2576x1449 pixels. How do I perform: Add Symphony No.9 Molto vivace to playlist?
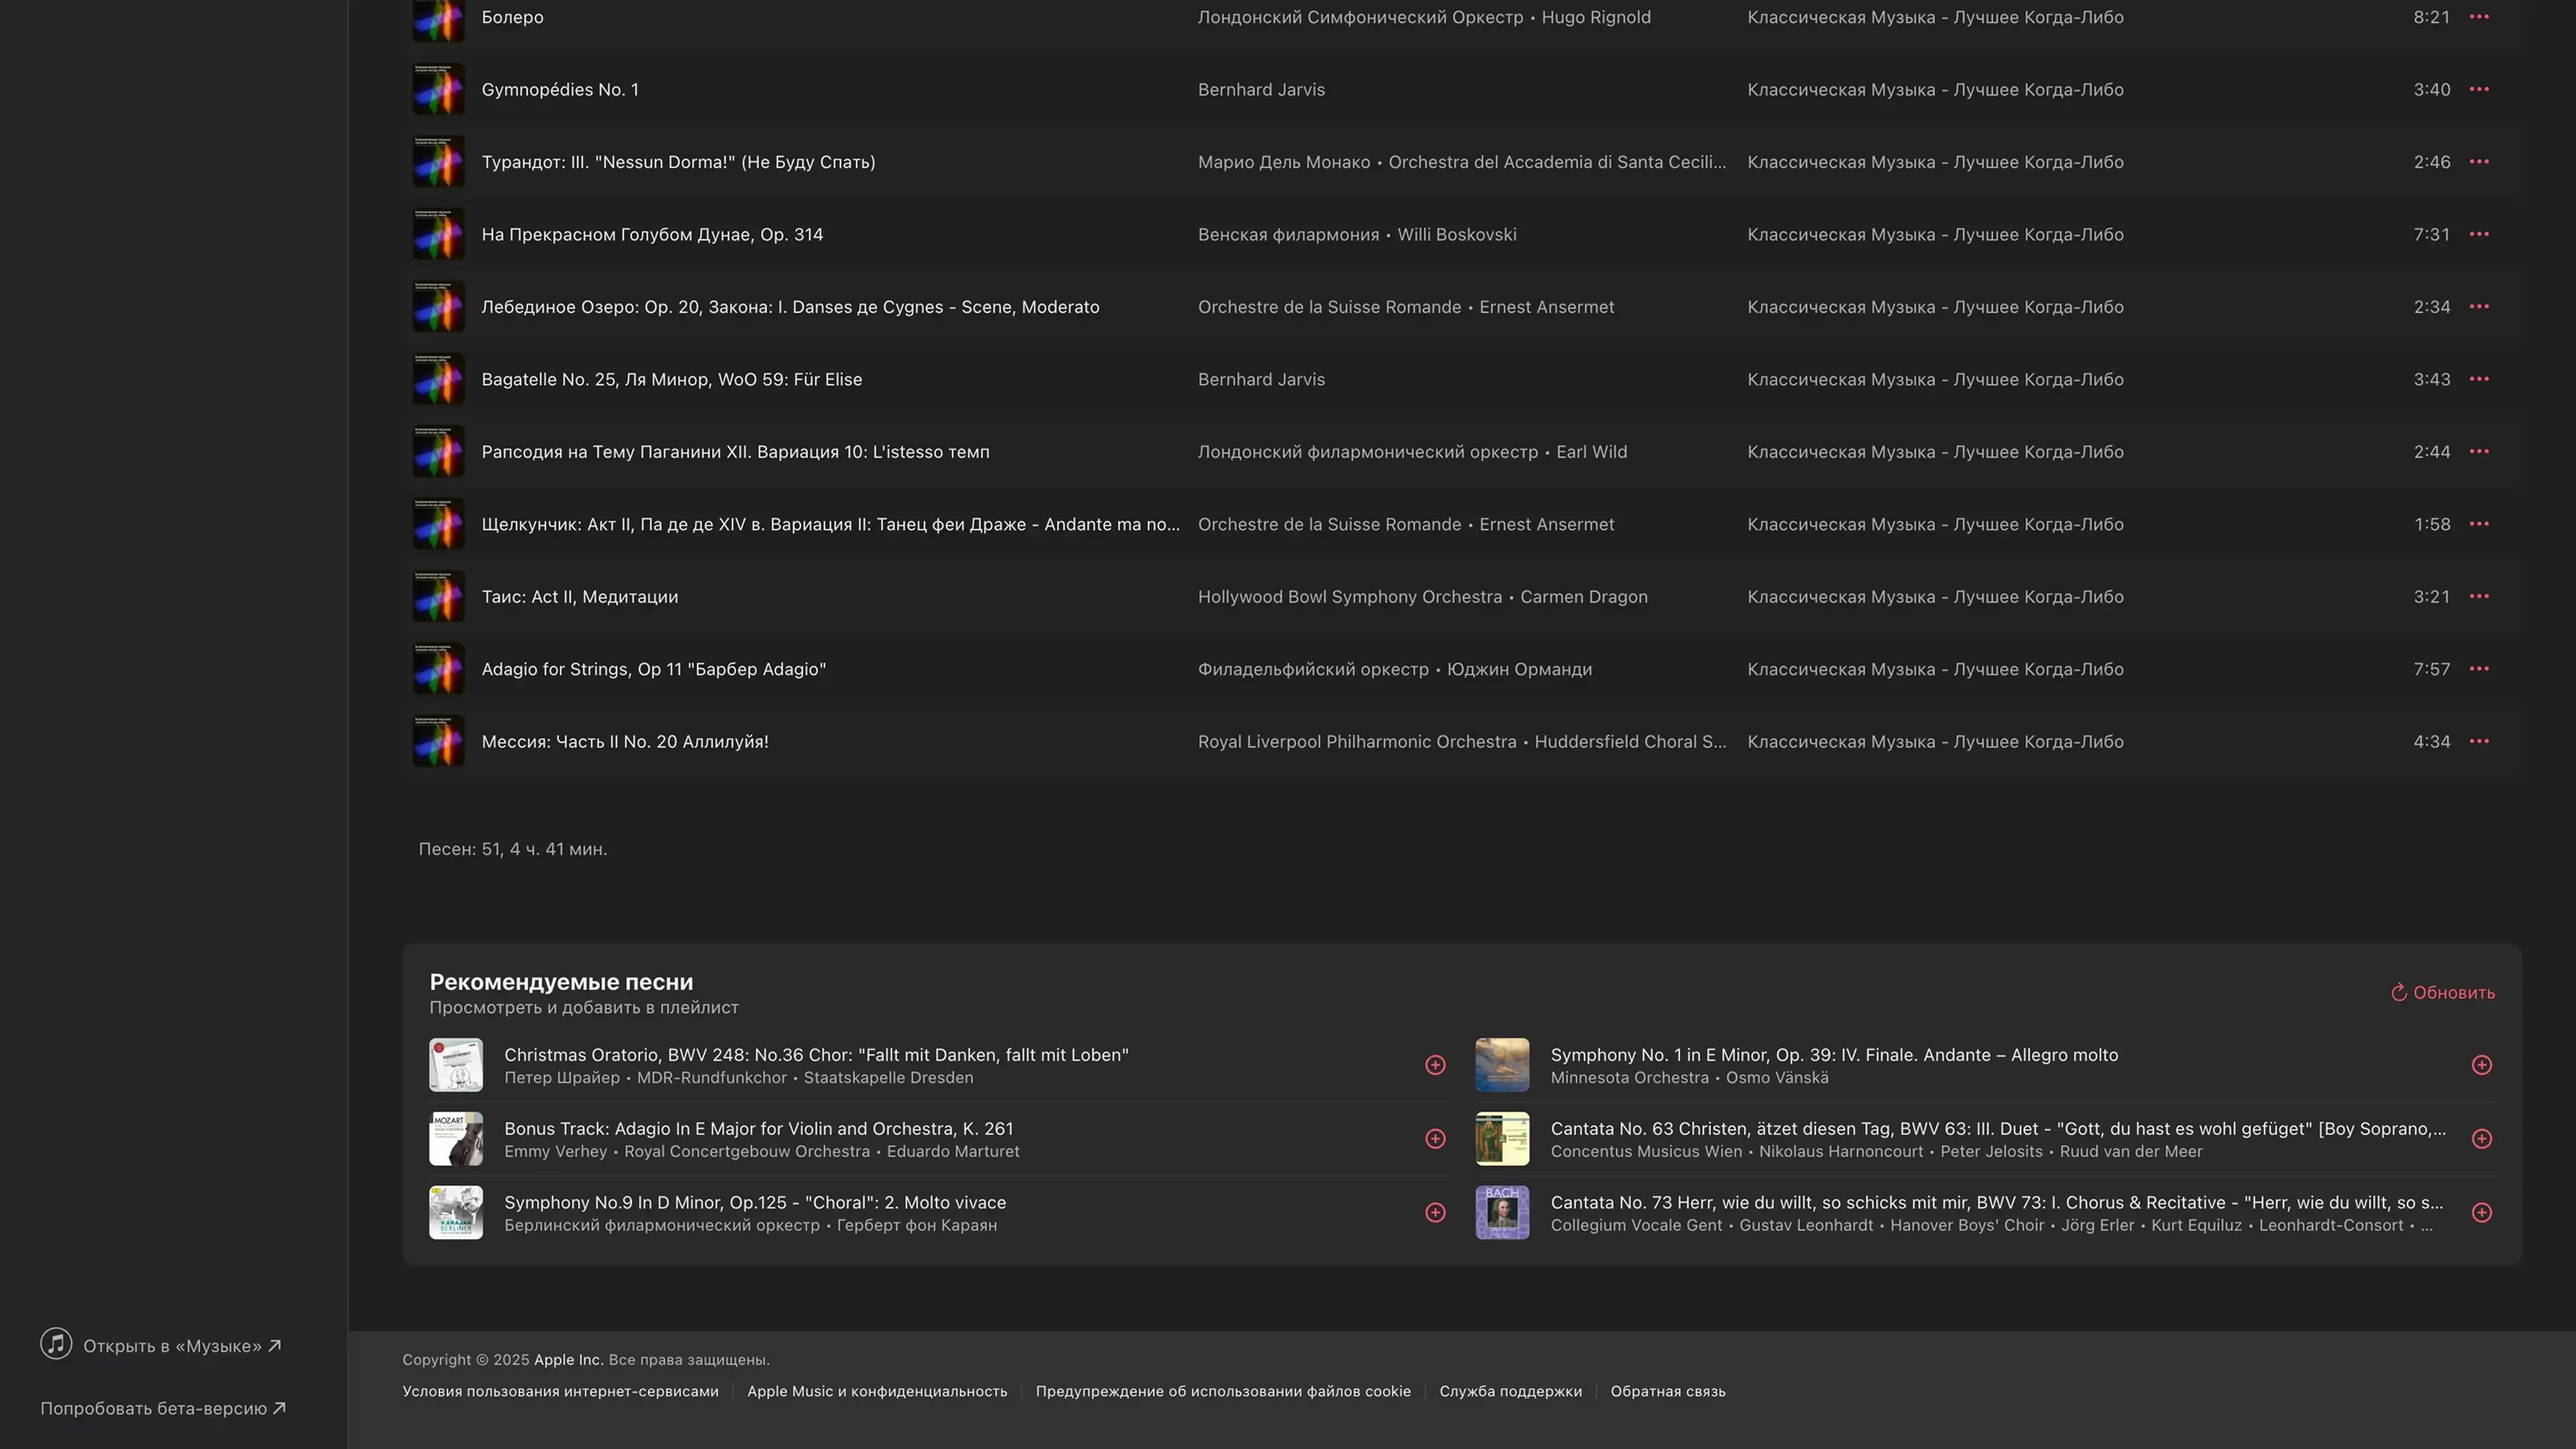(x=1435, y=1213)
